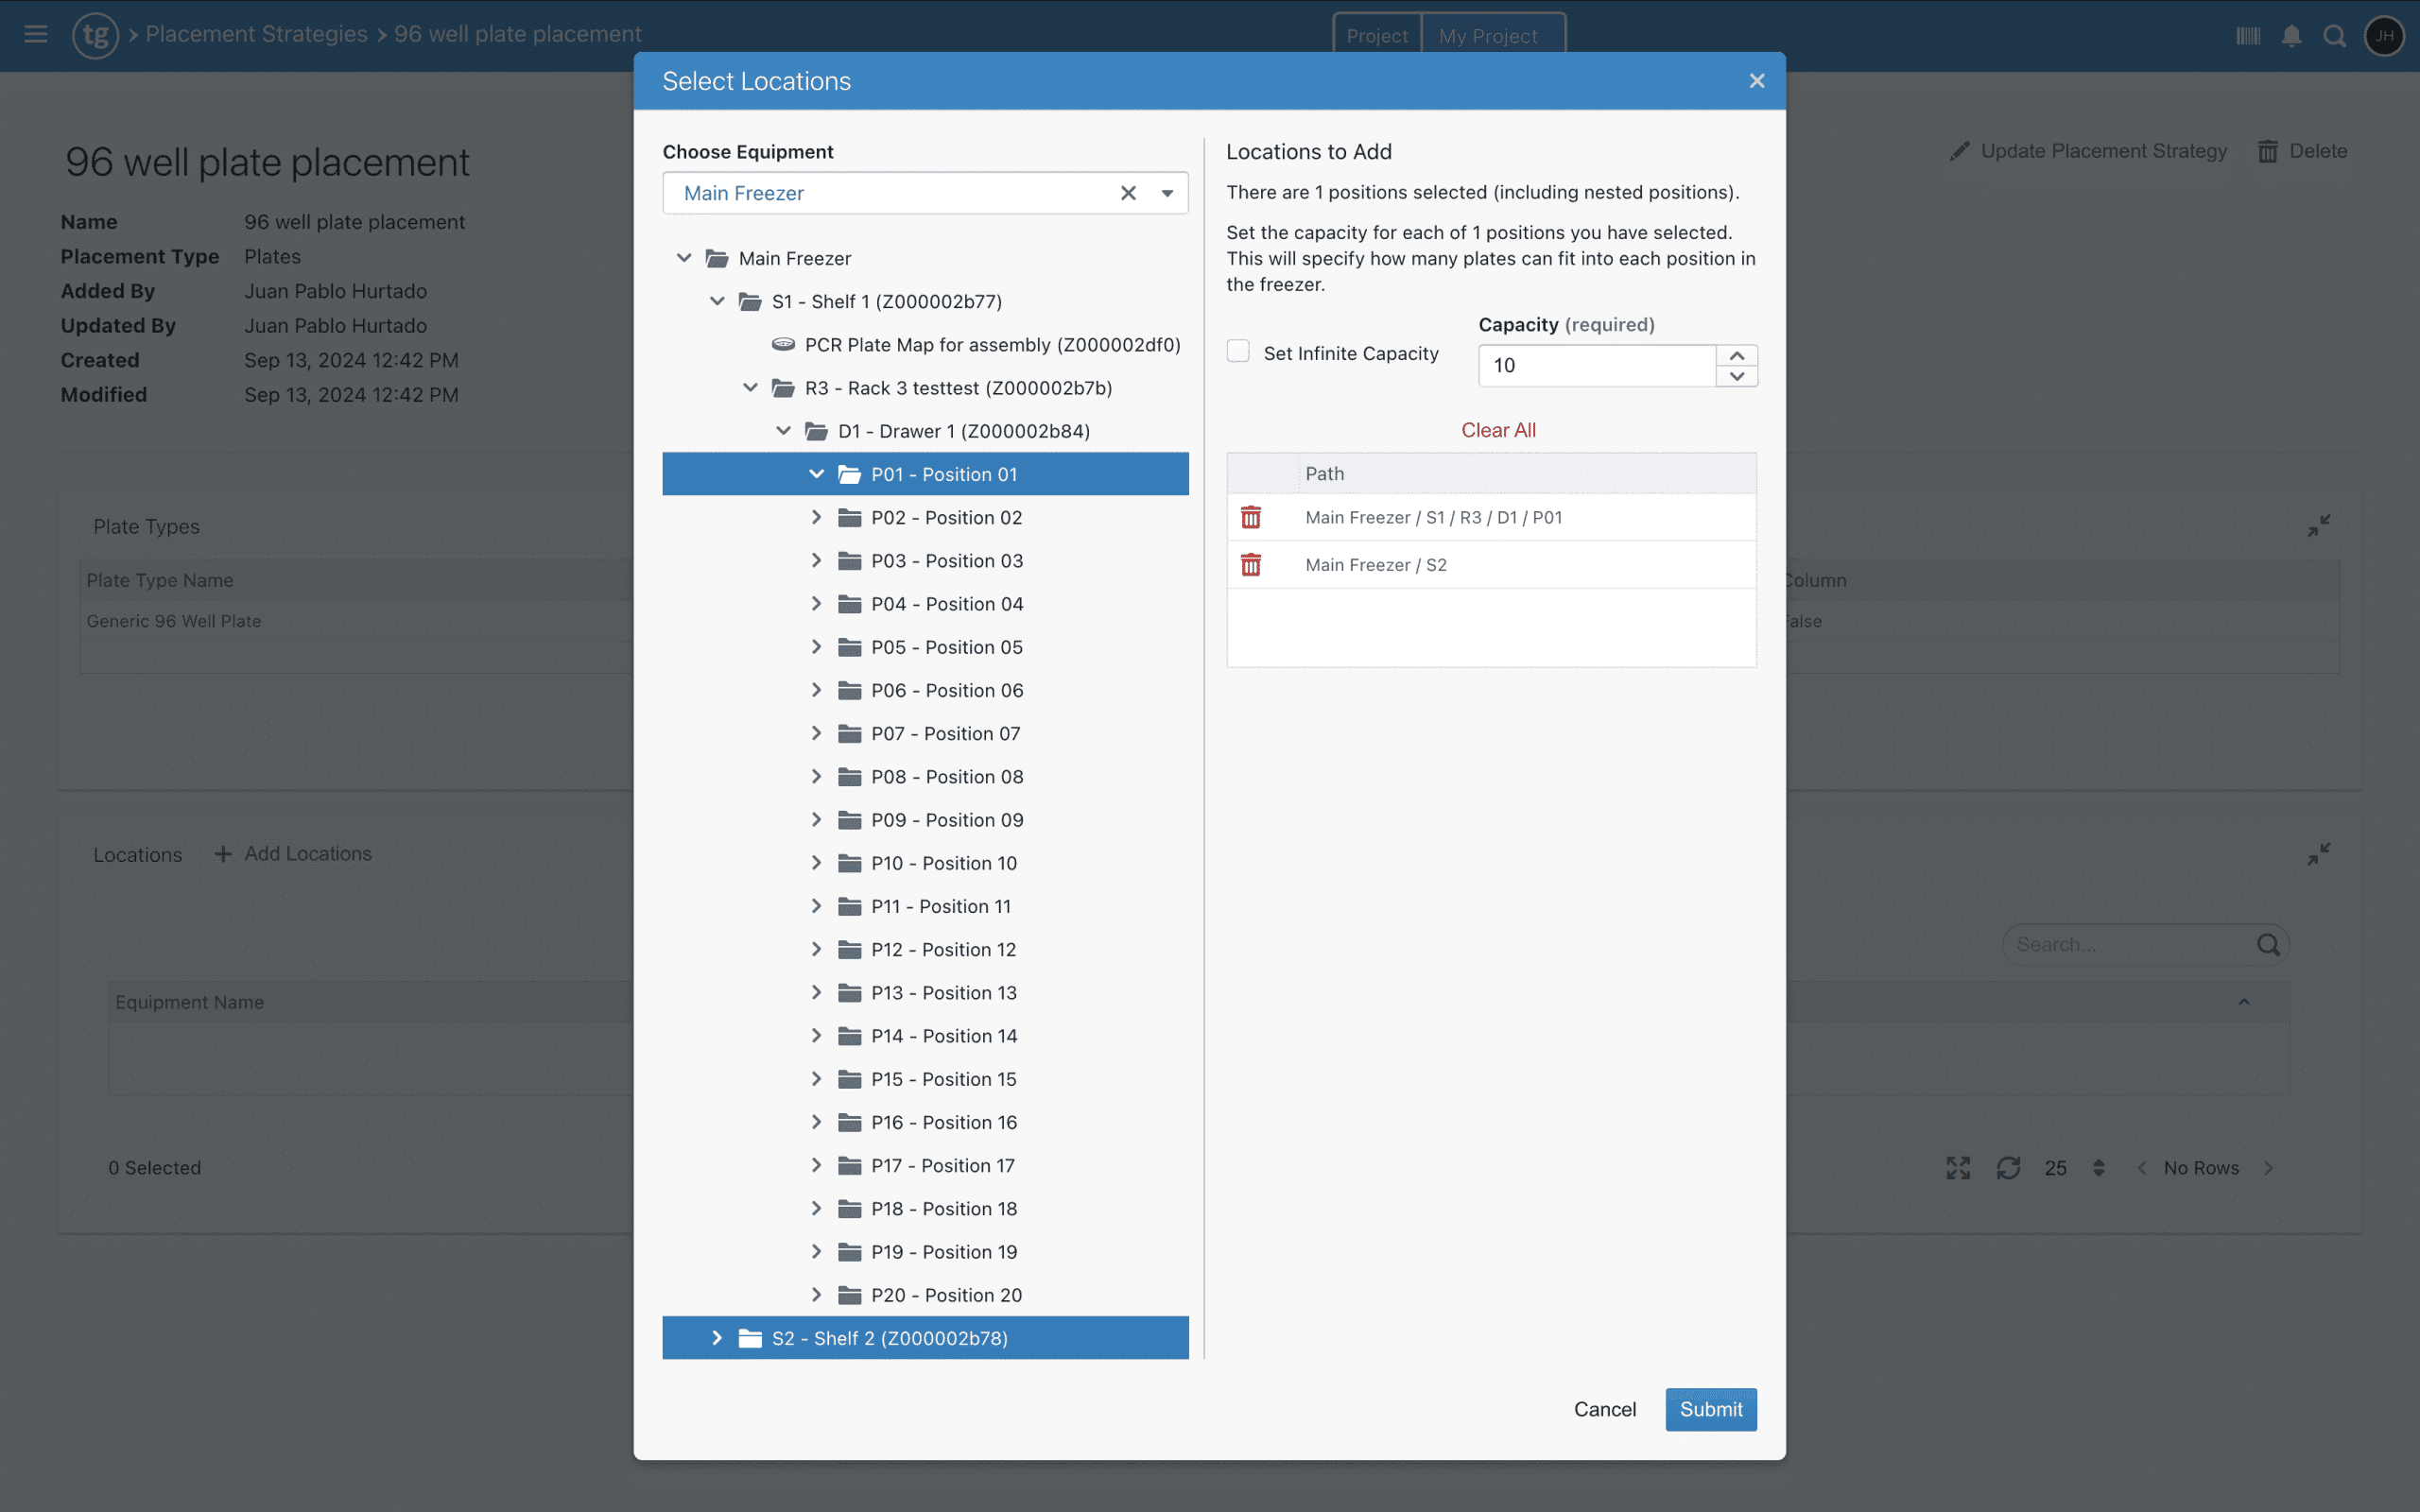Expand the P05 - Position 05 node
The height and width of the screenshot is (1512, 2420).
point(816,646)
